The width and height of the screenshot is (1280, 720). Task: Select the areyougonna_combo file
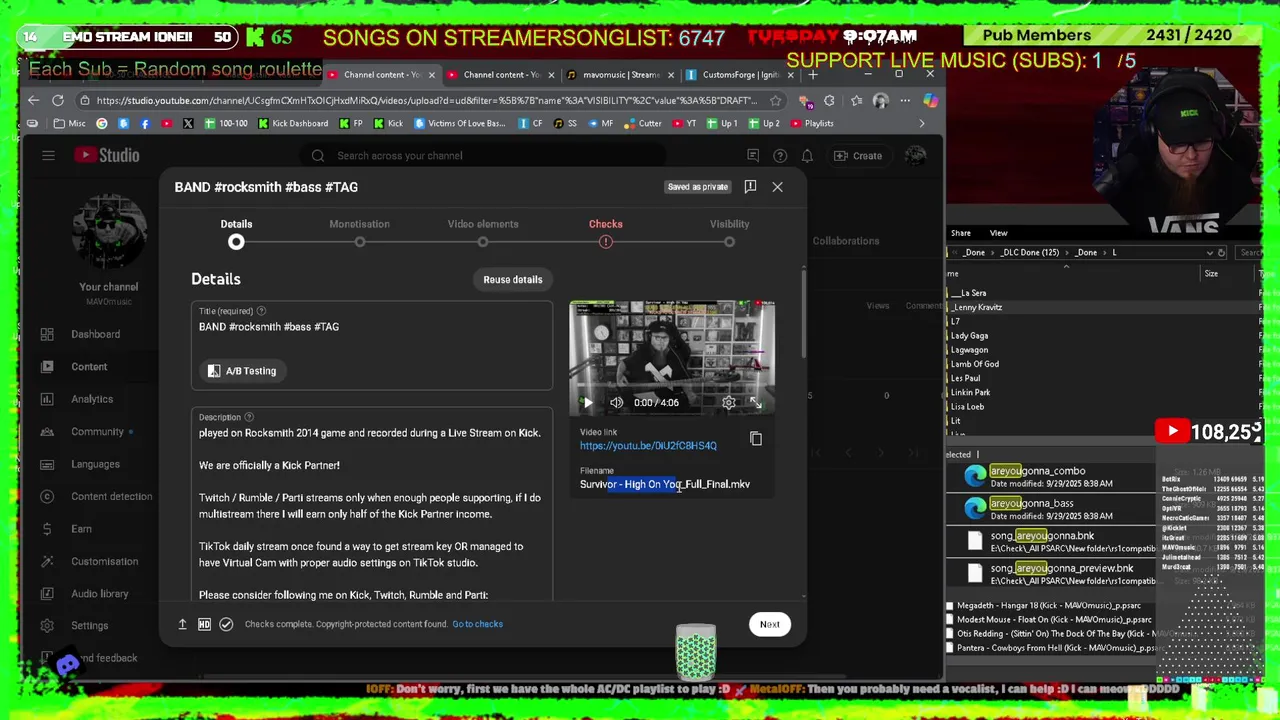click(1037, 471)
